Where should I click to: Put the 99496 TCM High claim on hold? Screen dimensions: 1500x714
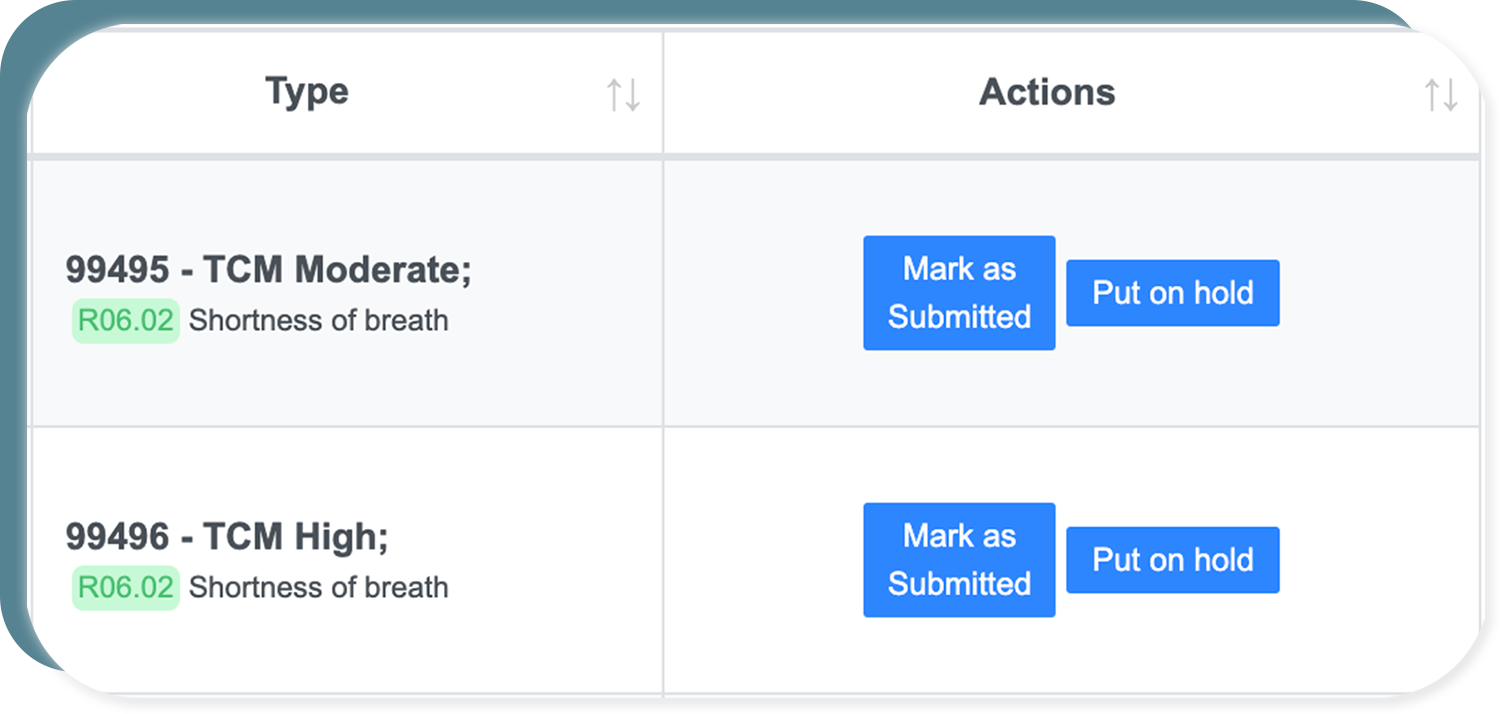(x=1172, y=560)
